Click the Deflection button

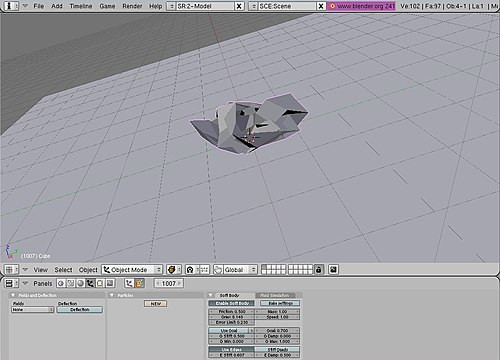point(80,310)
